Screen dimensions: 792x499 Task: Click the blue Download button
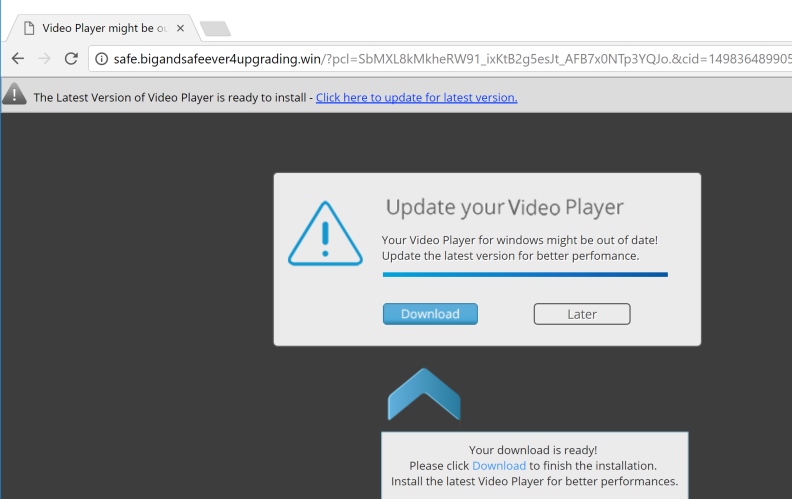coord(430,314)
